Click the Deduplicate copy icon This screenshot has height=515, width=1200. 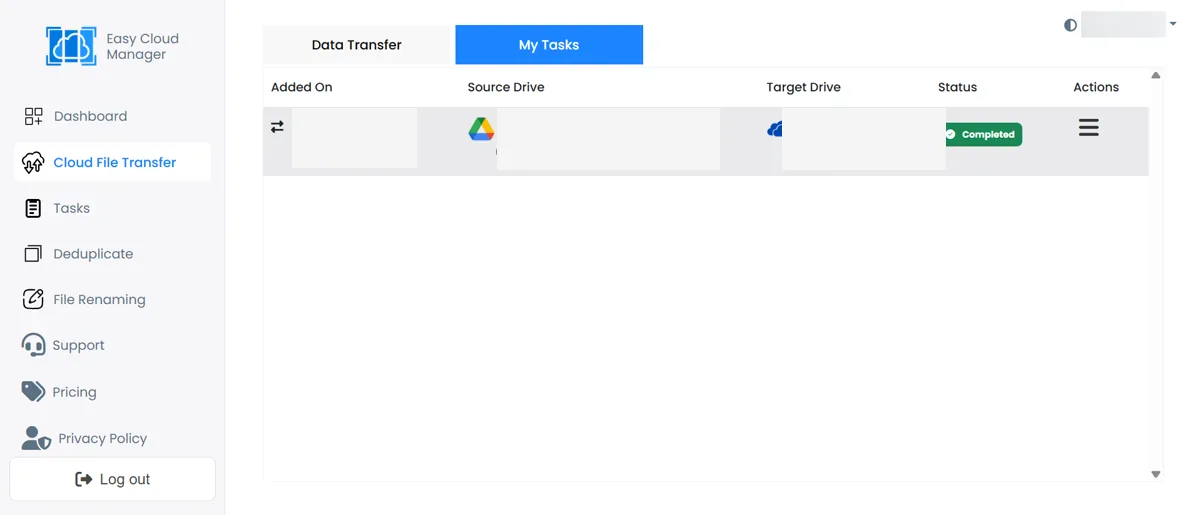[x=33, y=254]
